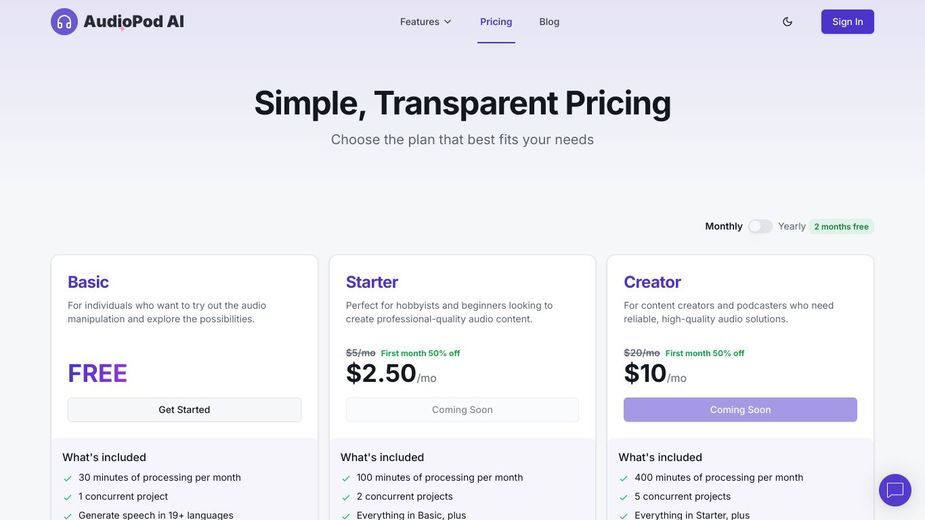This screenshot has height=520, width=925.
Task: Open the Pricing tab in the navigation
Action: pos(496,22)
